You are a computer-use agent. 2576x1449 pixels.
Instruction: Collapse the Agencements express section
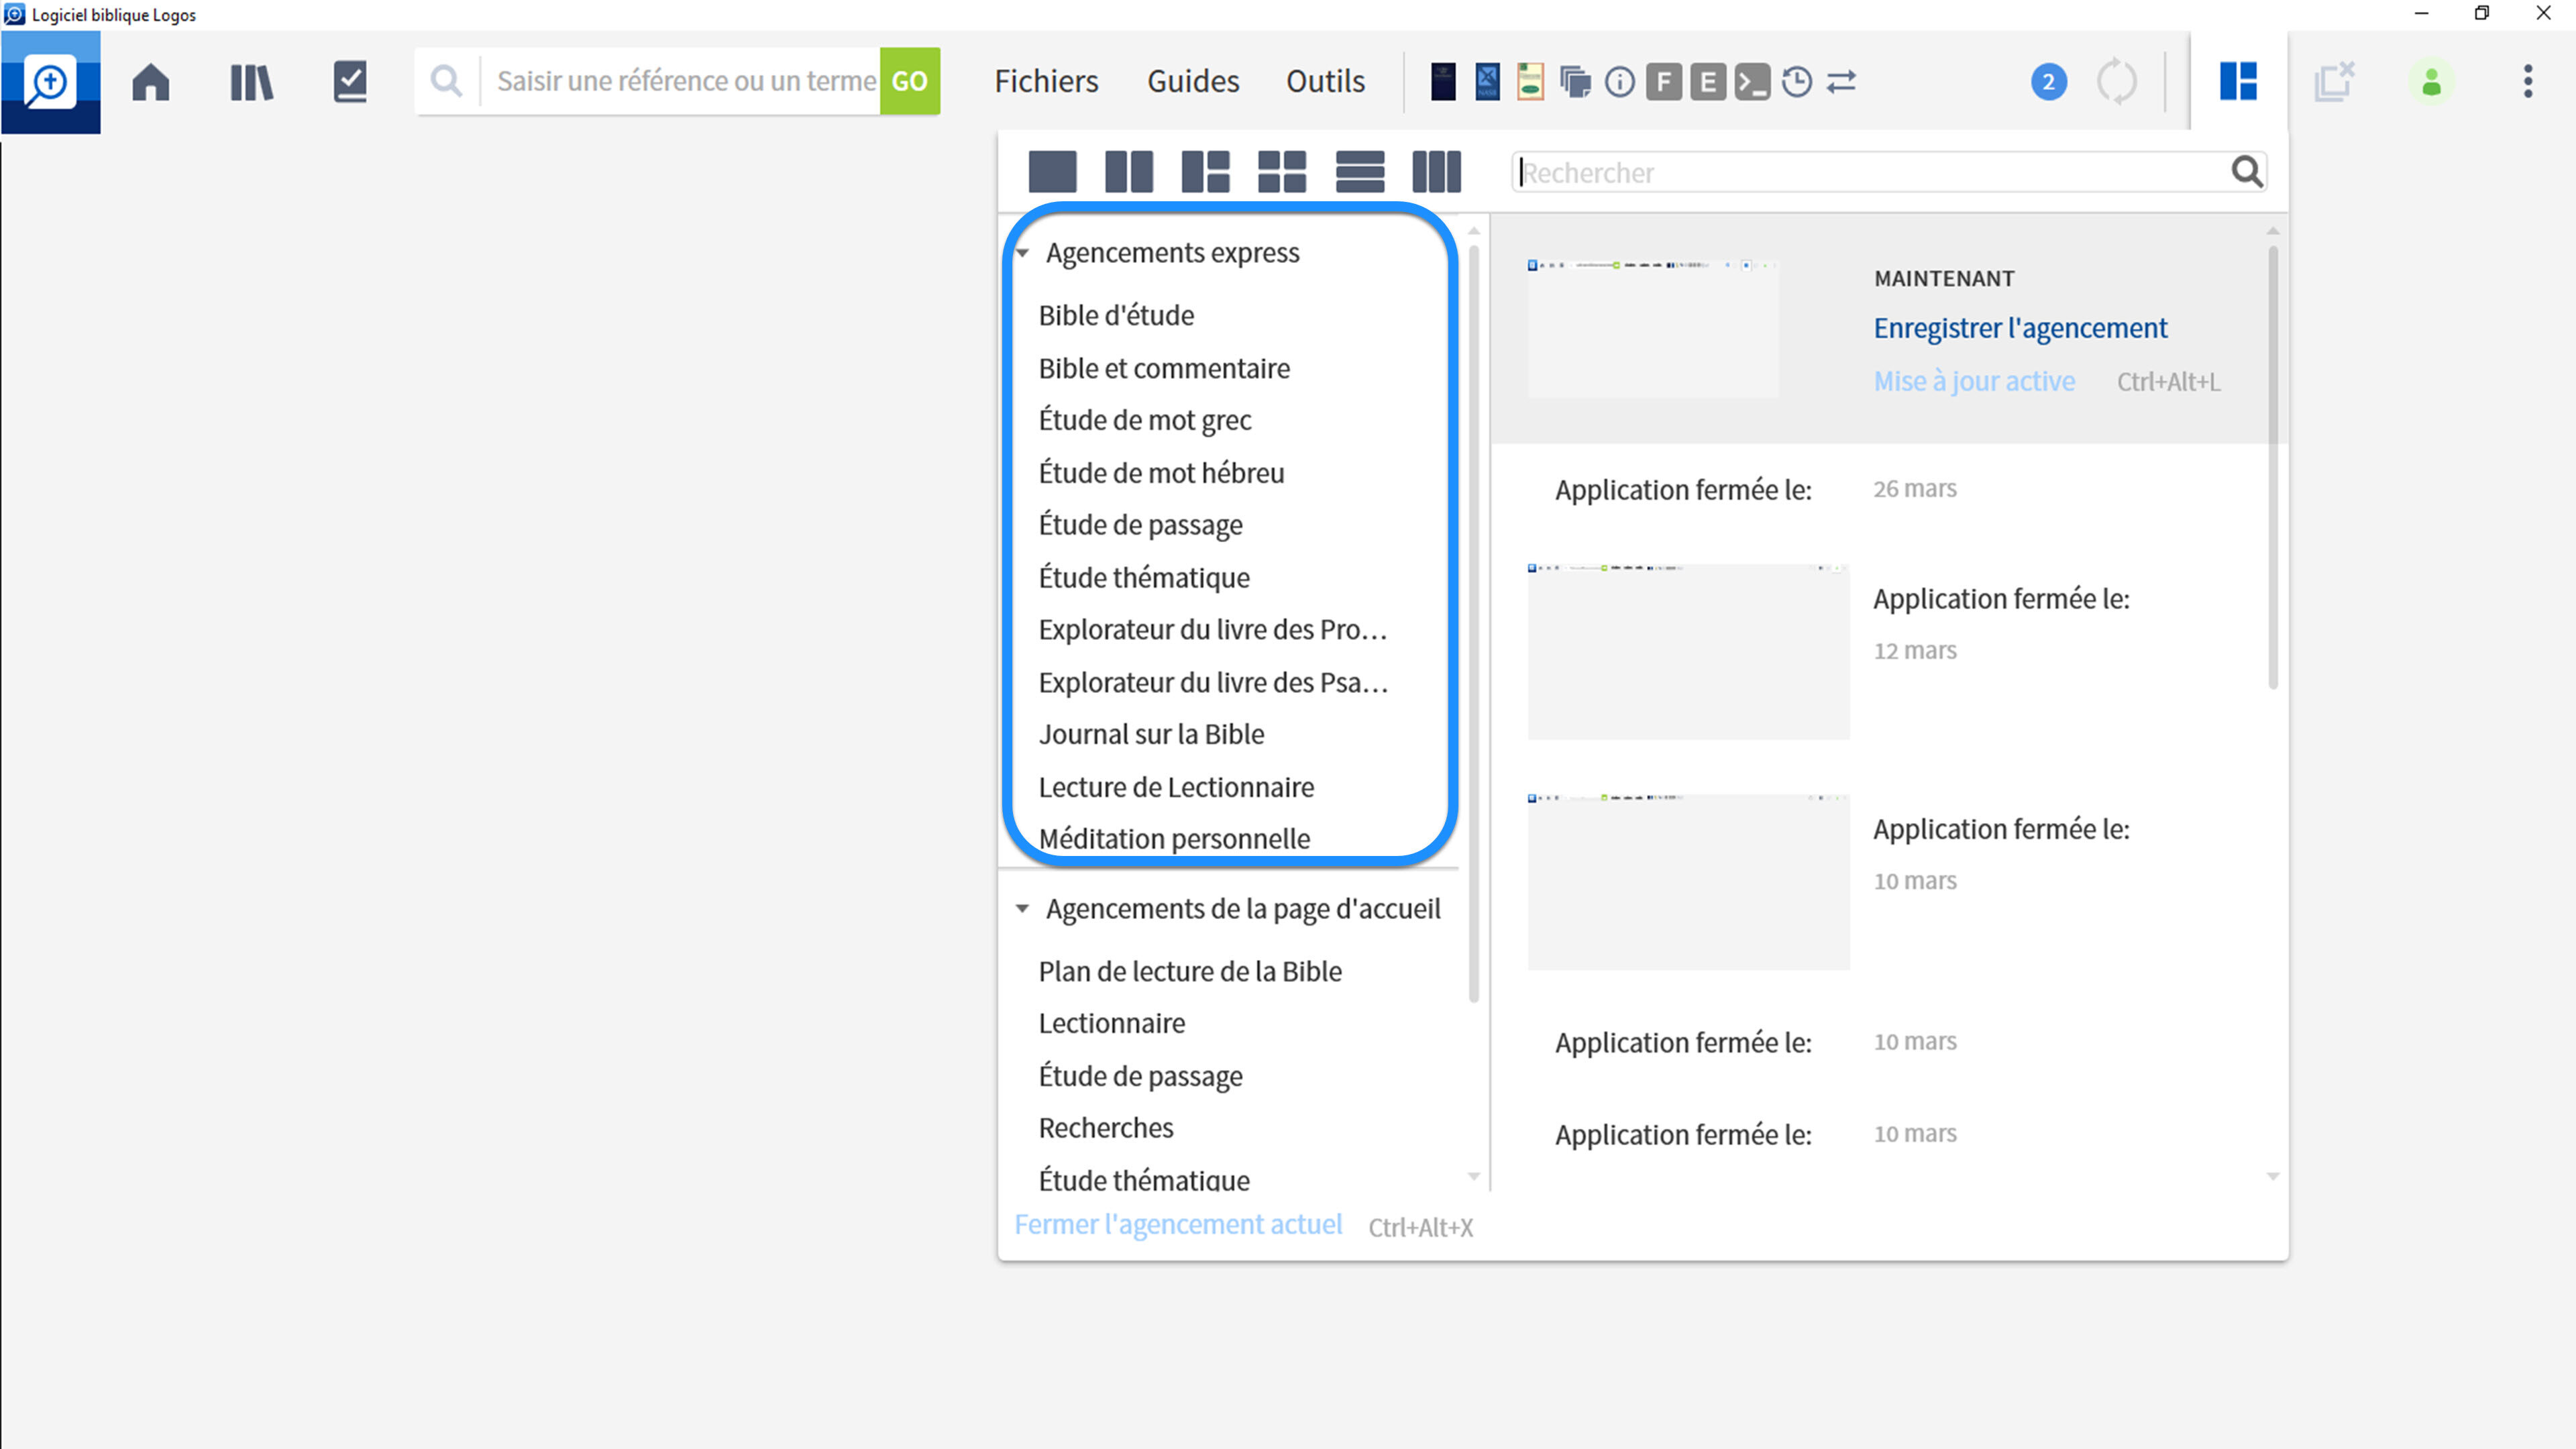1022,253
